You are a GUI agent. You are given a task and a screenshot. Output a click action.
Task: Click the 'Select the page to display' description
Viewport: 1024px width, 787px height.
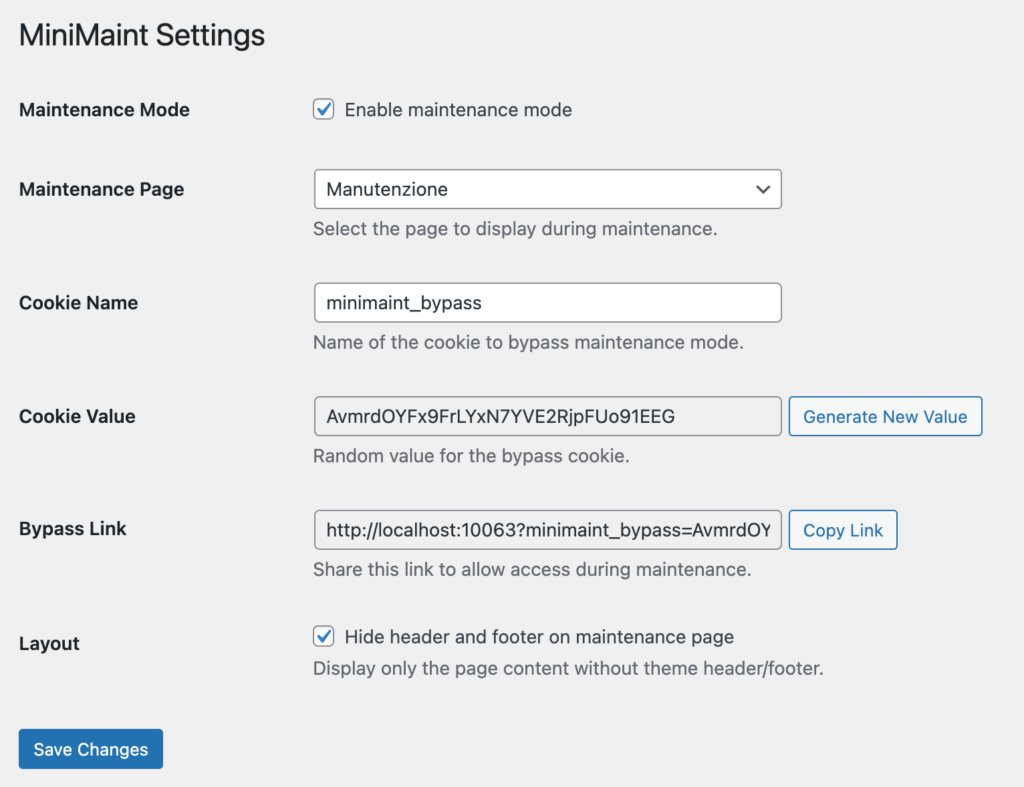514,229
